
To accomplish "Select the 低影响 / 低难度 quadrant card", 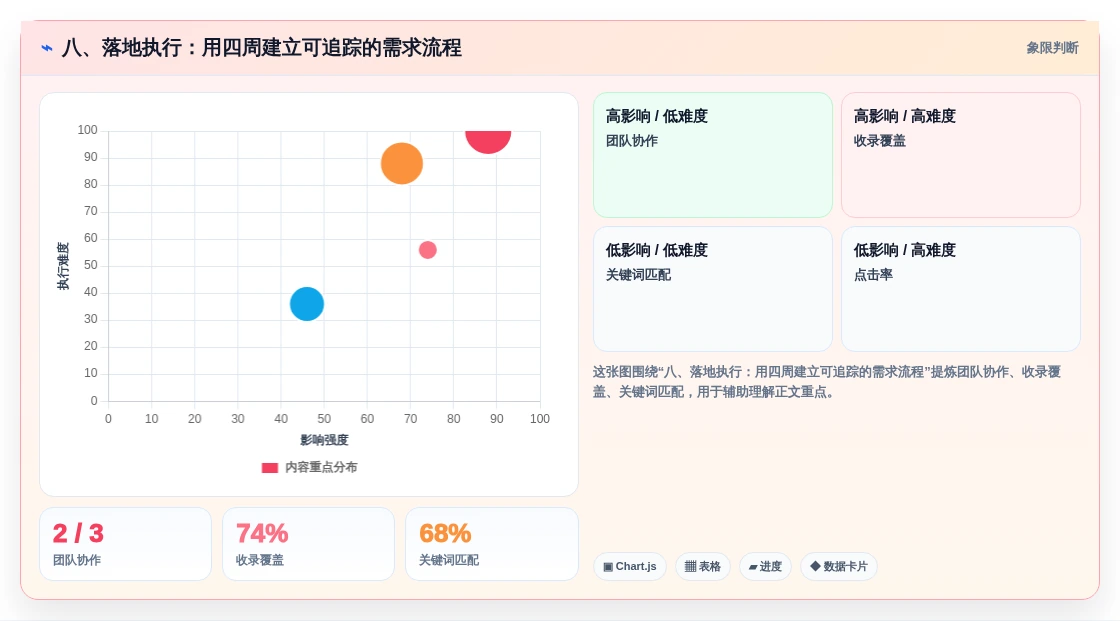I will 713,289.
